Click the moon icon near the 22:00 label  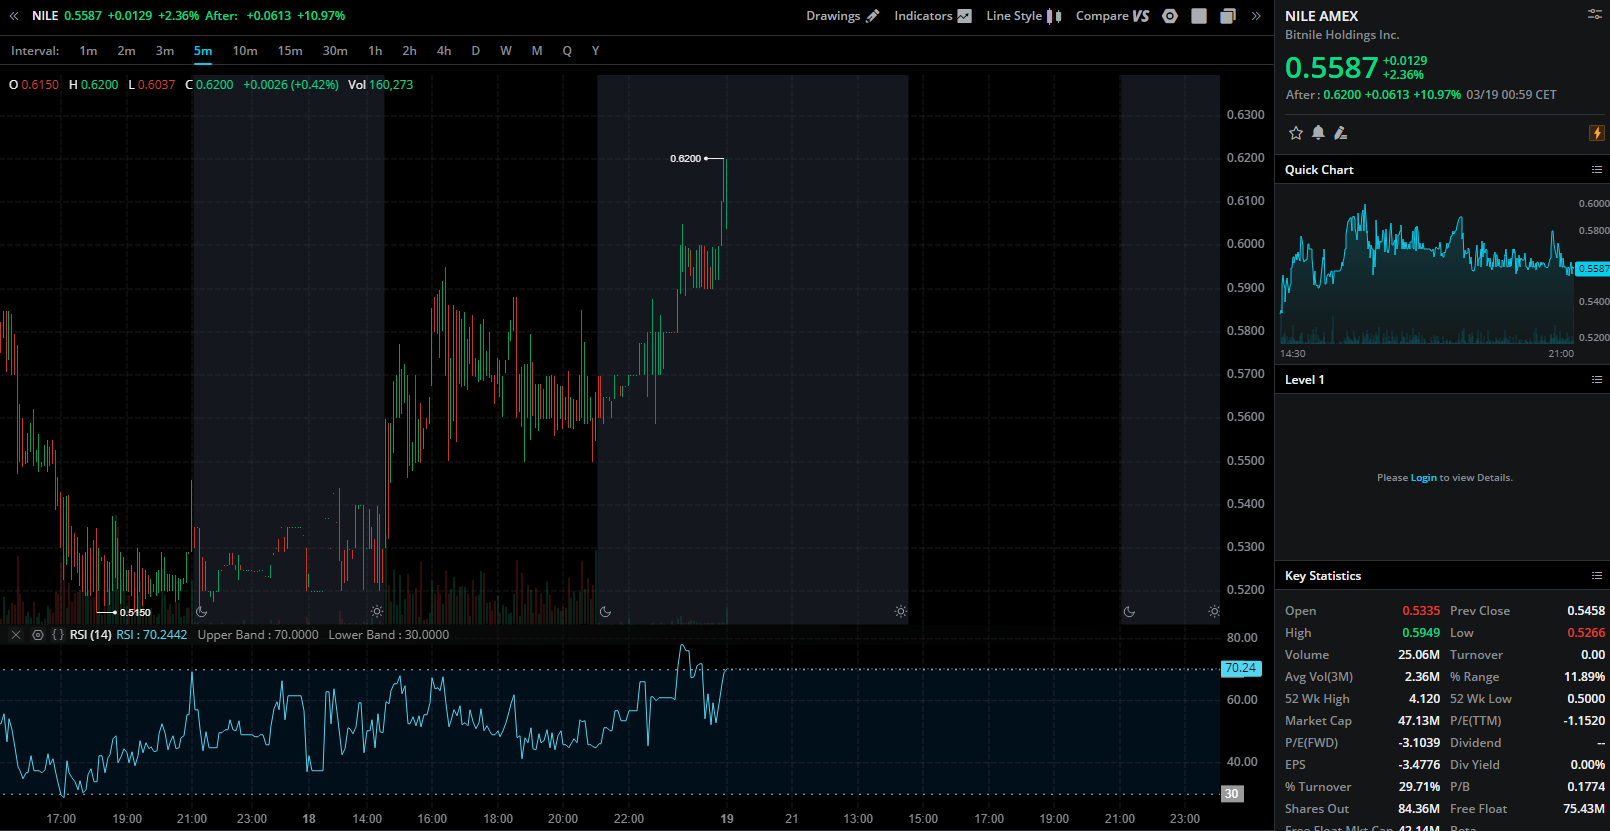click(605, 612)
